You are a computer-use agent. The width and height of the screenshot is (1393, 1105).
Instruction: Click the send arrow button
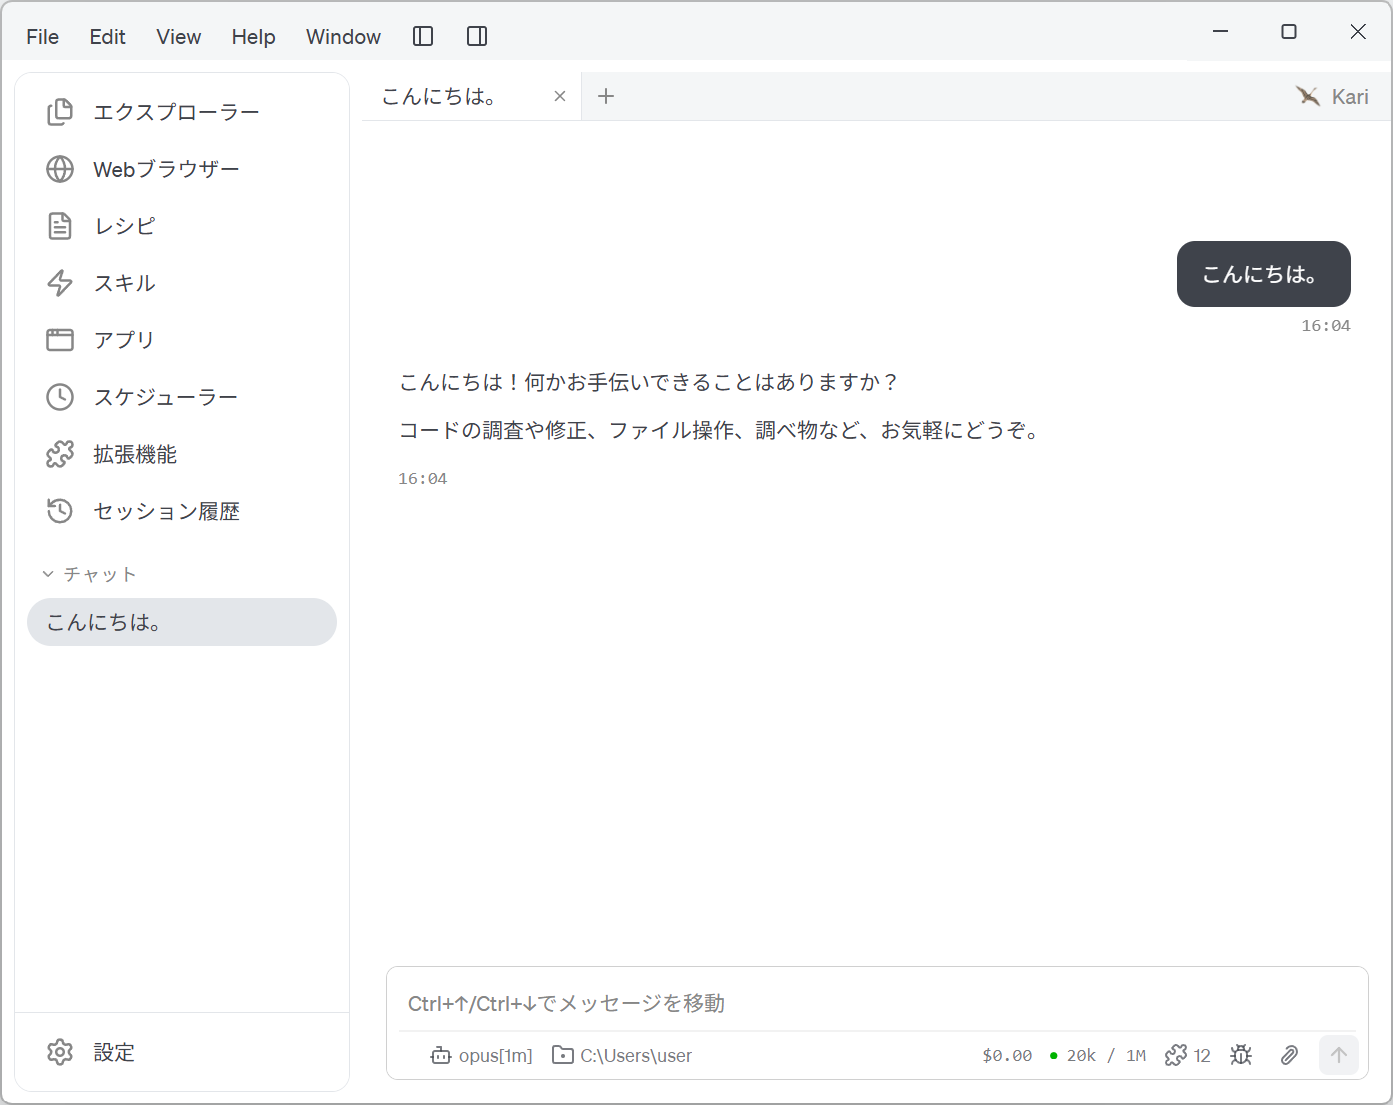(1339, 1055)
